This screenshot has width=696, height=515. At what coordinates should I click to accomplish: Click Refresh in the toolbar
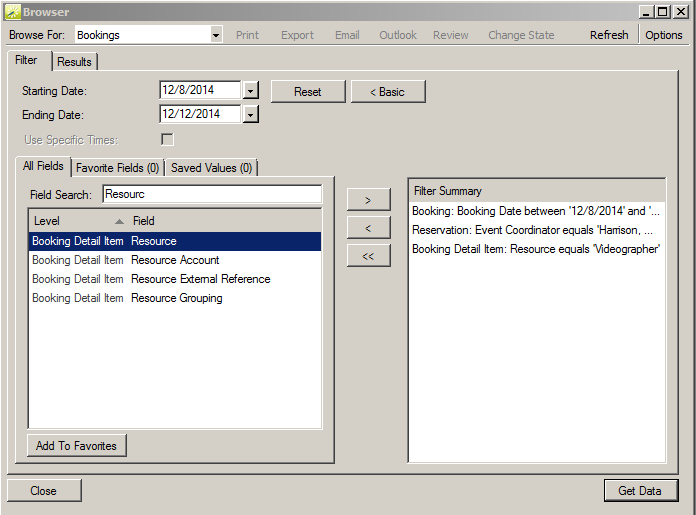609,35
